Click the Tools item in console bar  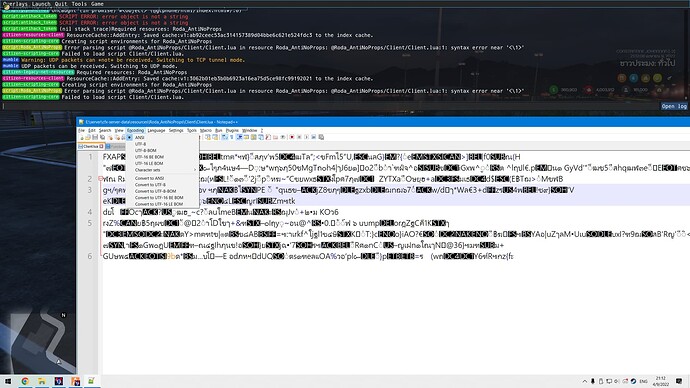(x=79, y=4)
